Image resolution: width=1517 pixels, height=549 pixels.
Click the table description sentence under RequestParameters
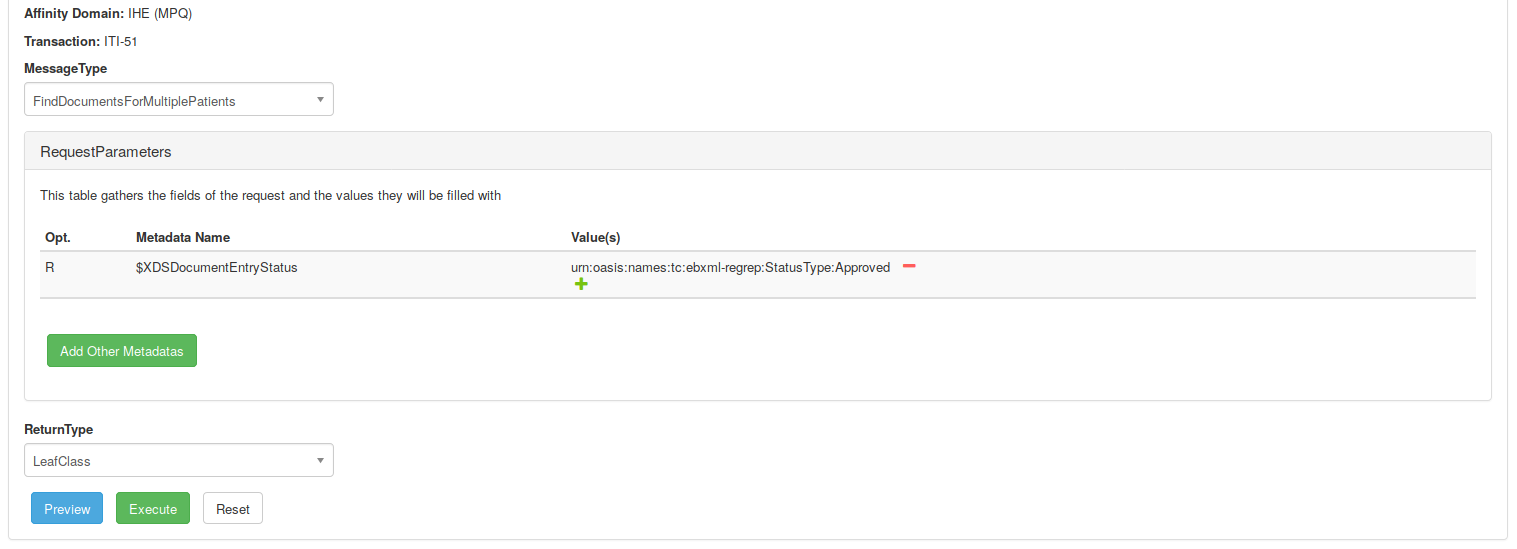(270, 196)
